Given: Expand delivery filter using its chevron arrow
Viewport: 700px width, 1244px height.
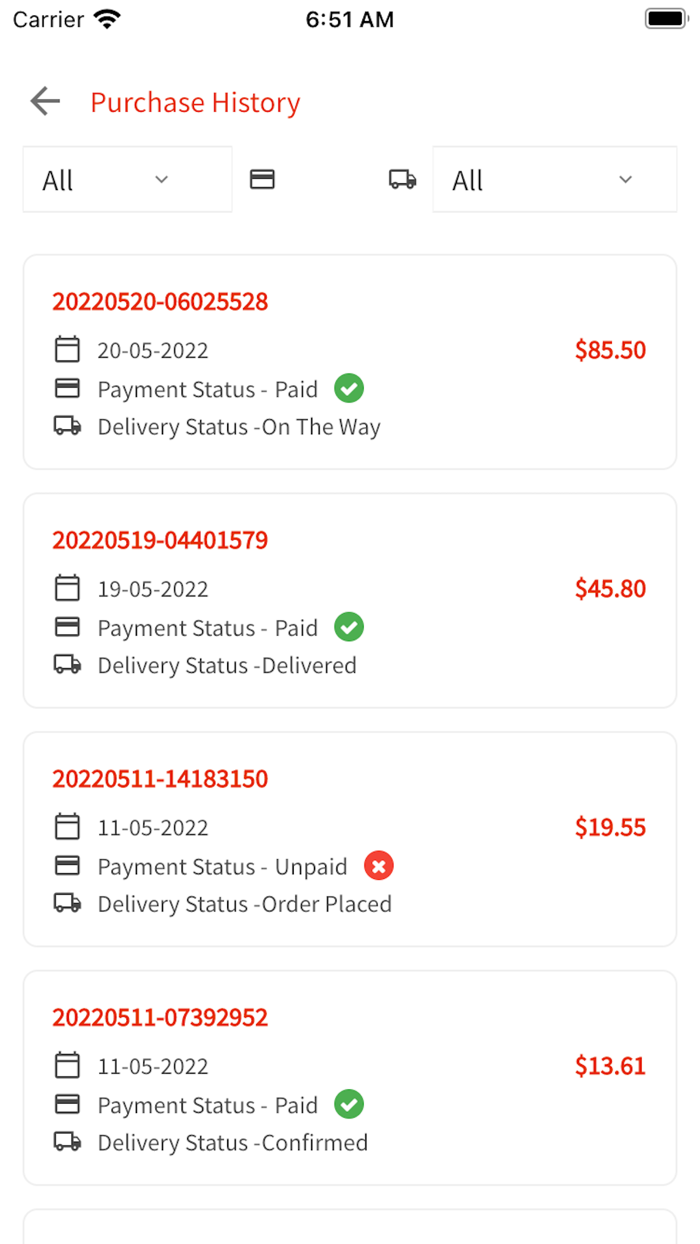Looking at the screenshot, I should (x=626, y=180).
